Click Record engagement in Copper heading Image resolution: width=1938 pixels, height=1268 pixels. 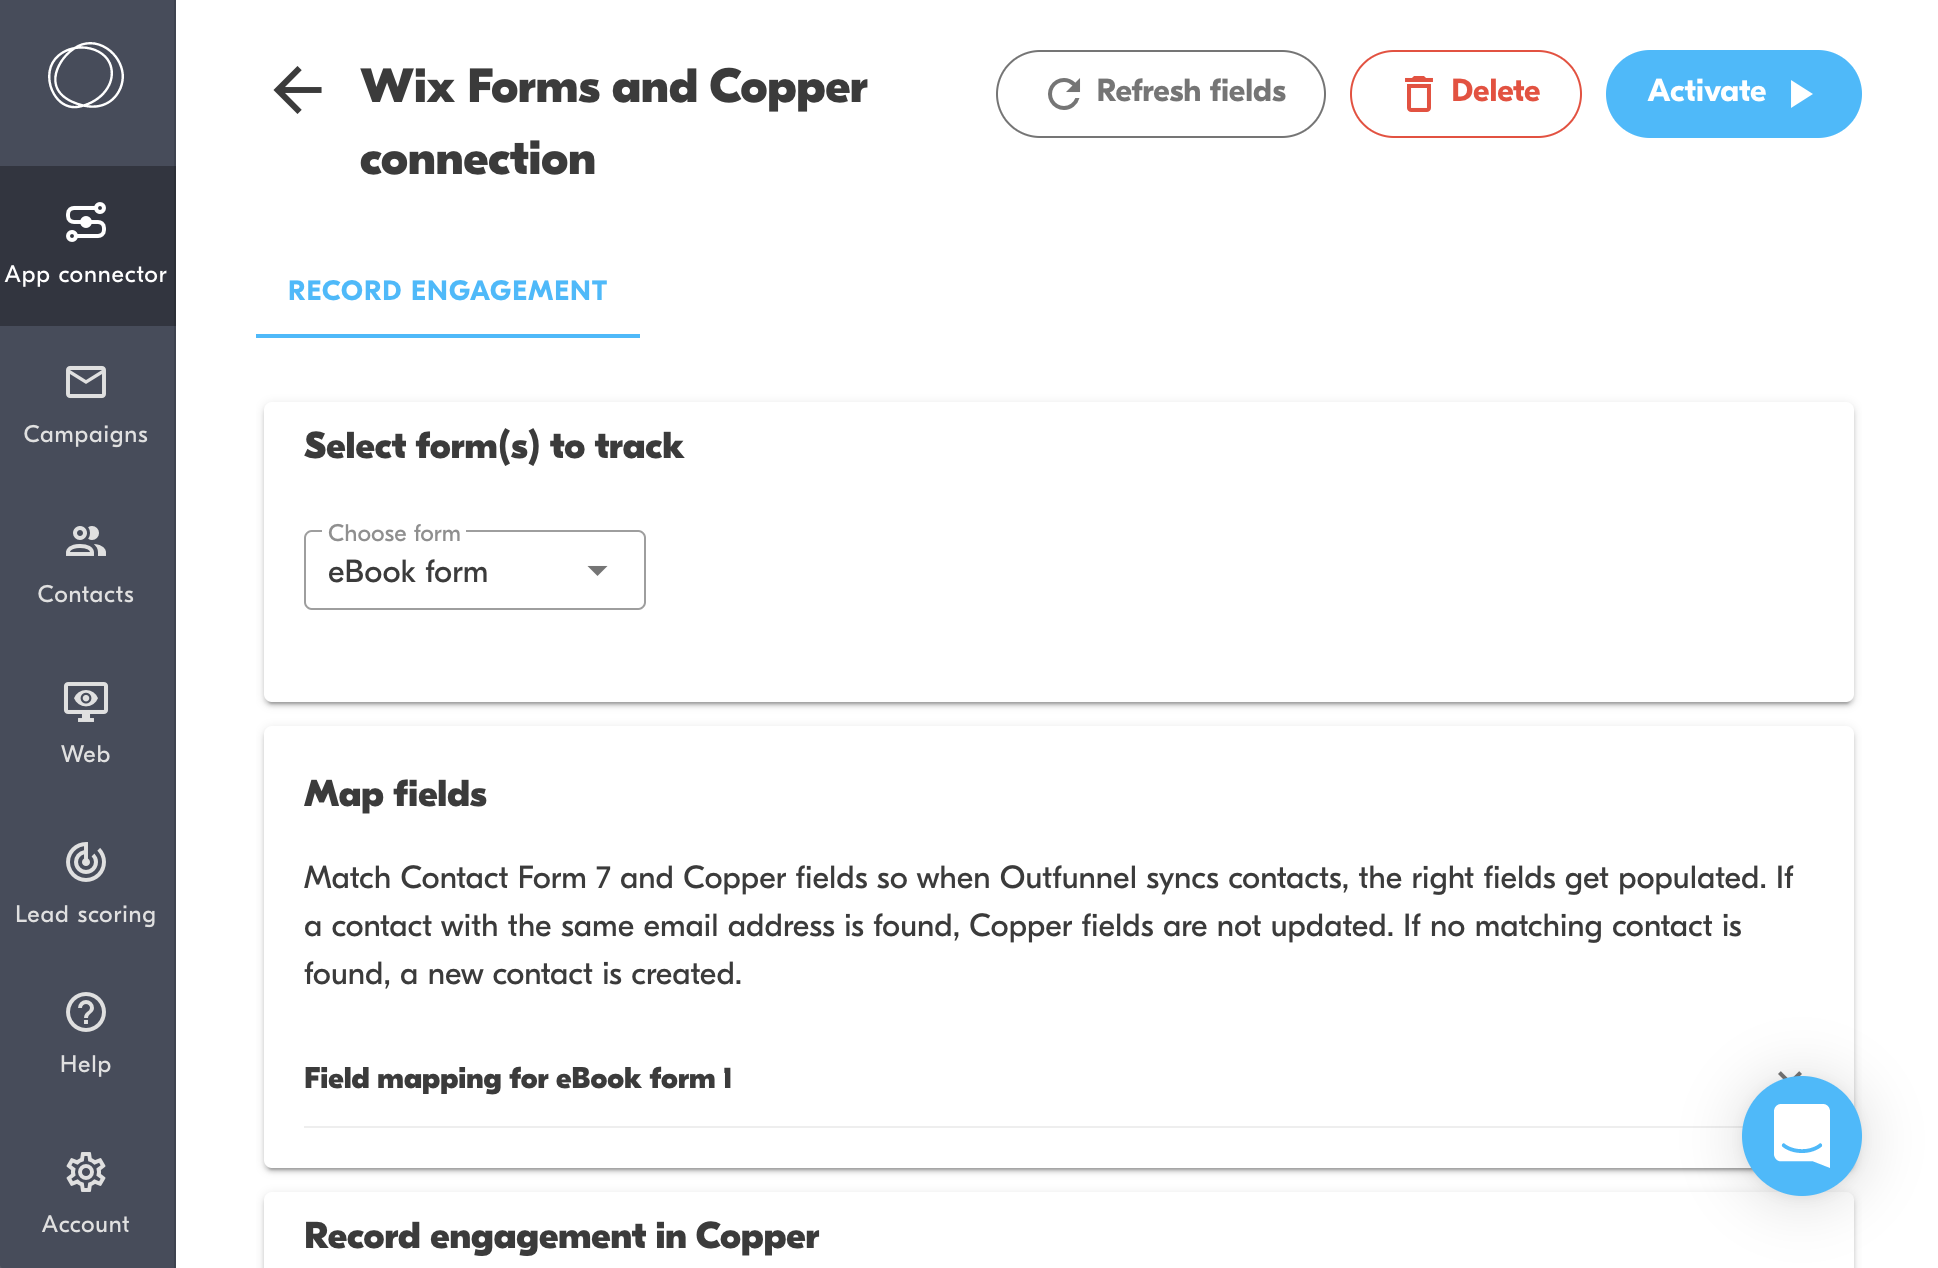click(x=561, y=1236)
